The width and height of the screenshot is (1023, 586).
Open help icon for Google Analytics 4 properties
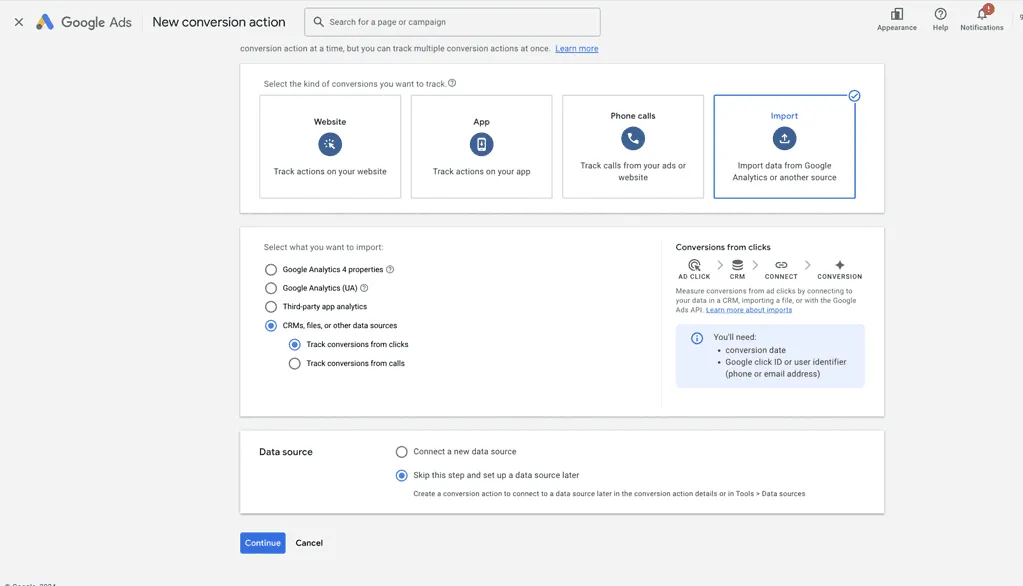(389, 270)
